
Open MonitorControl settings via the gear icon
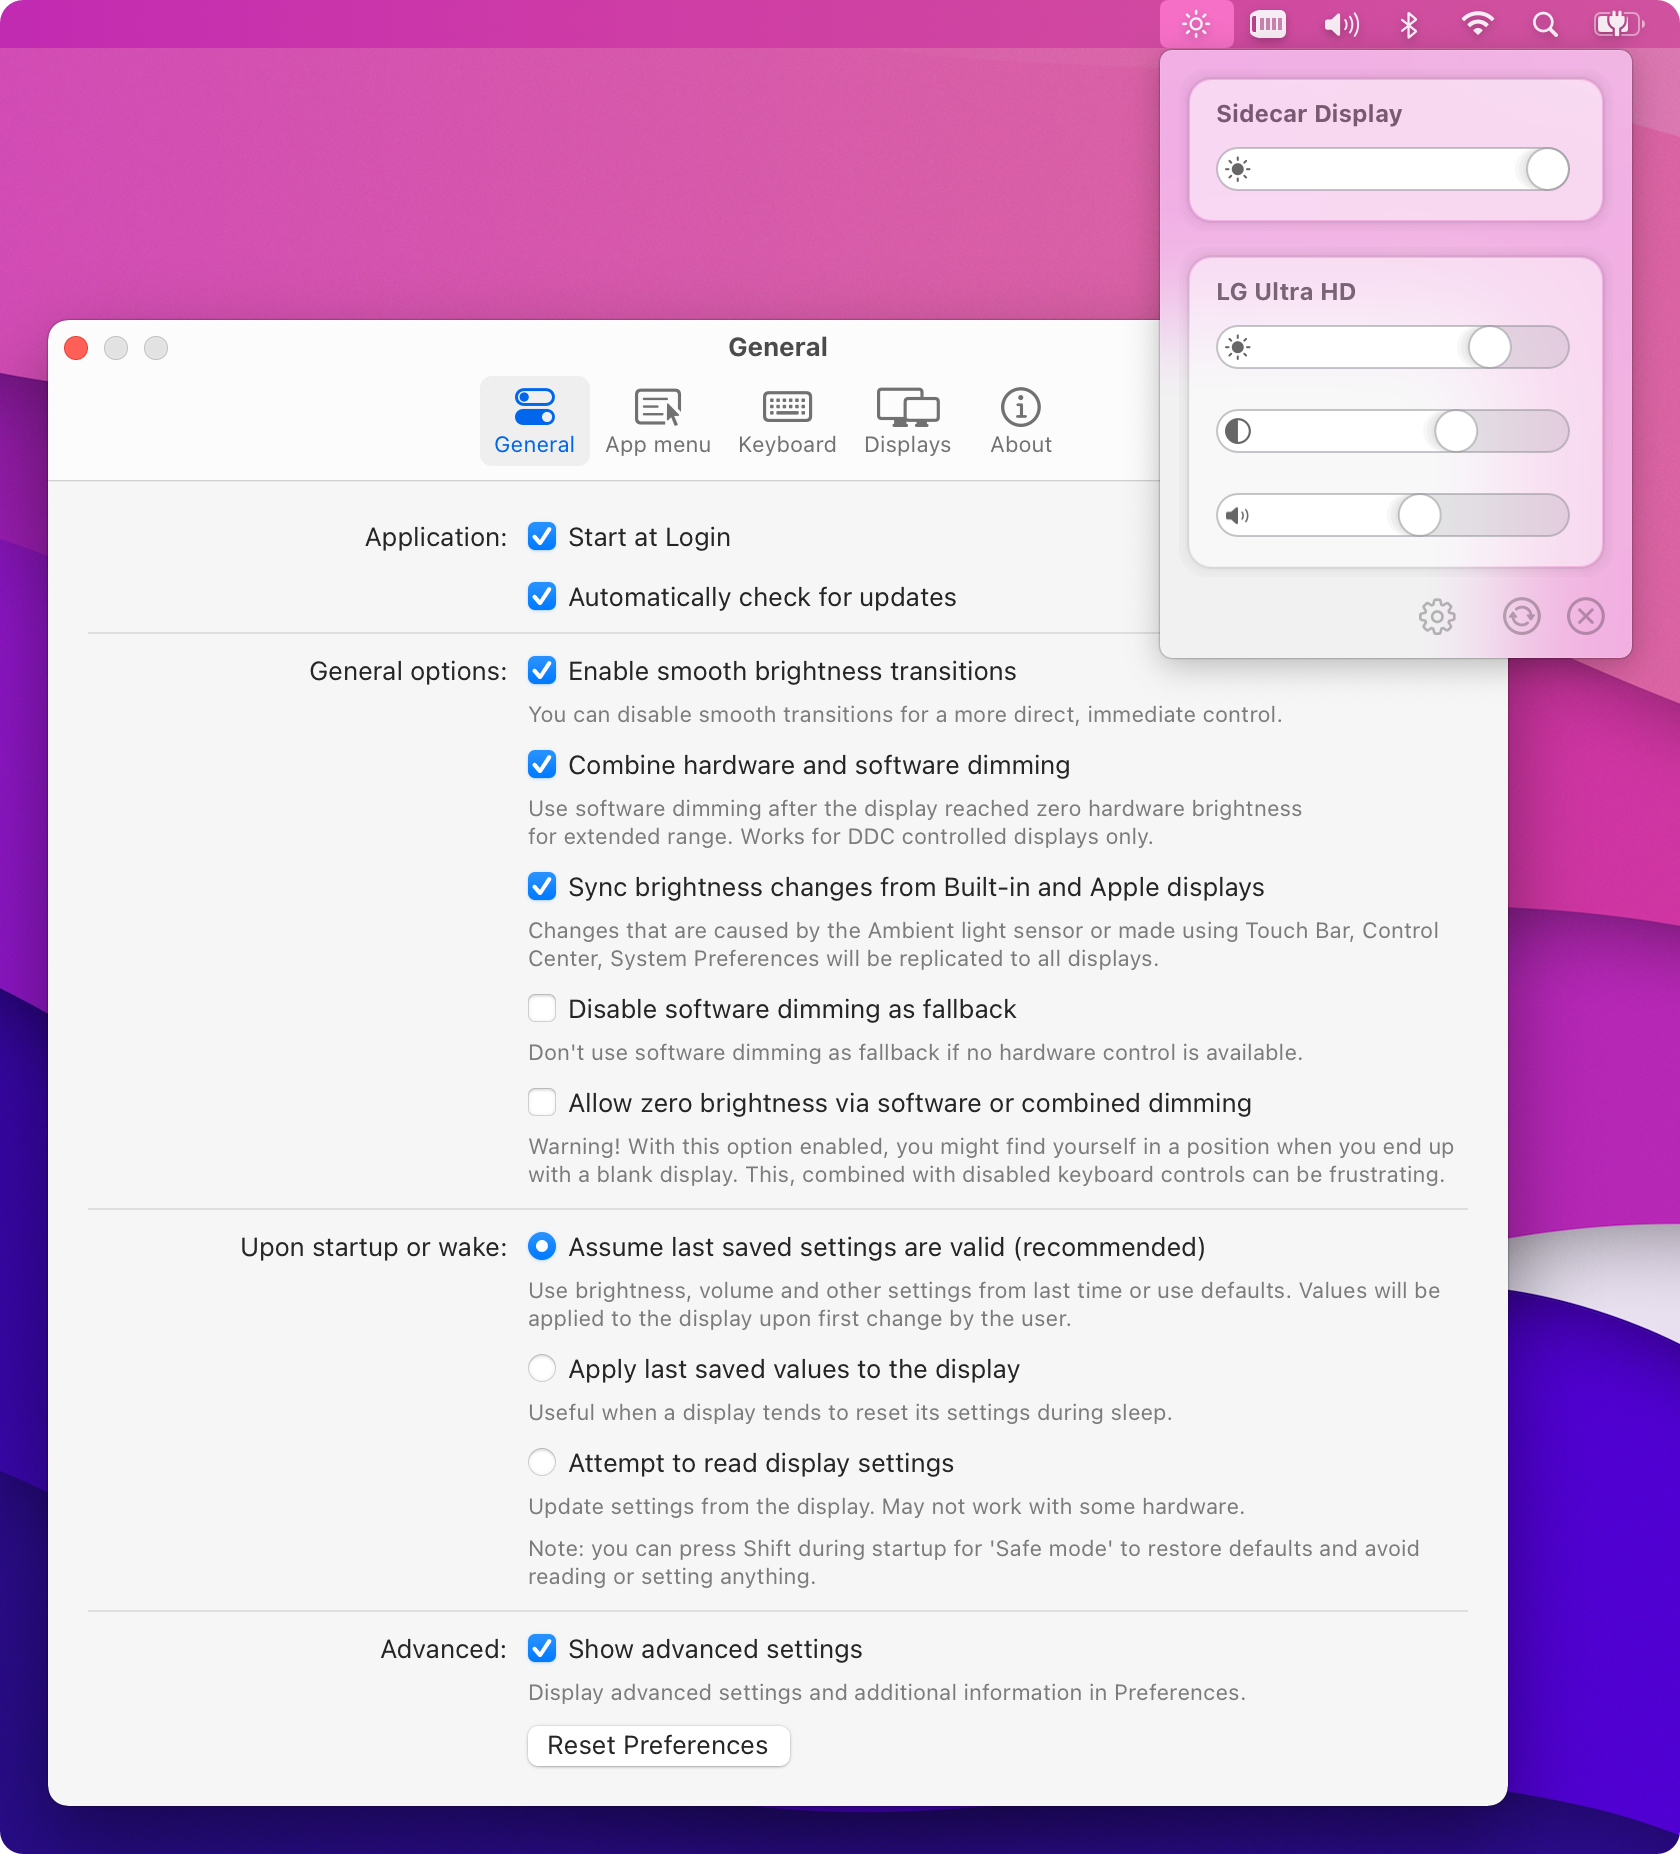1437,617
